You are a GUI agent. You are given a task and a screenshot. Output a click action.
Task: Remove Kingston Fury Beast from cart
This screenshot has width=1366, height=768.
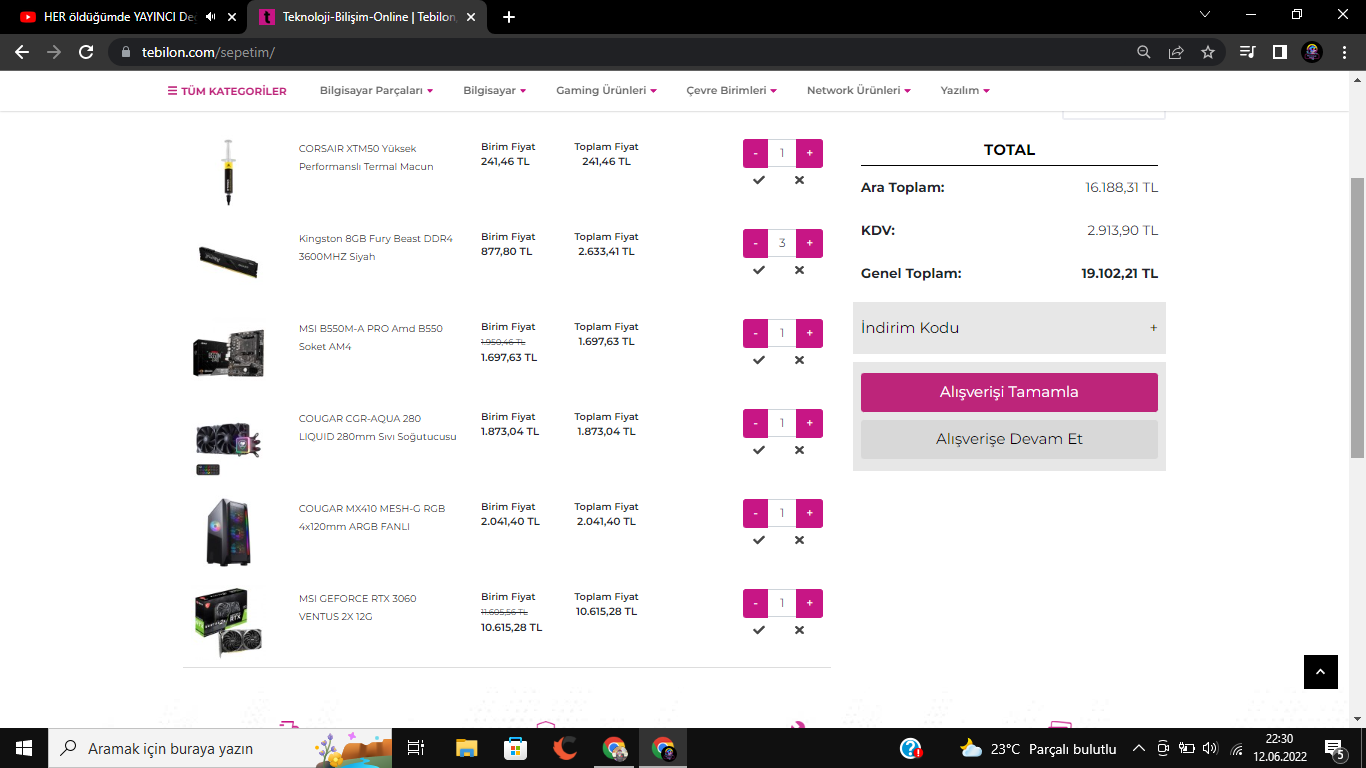(x=799, y=270)
